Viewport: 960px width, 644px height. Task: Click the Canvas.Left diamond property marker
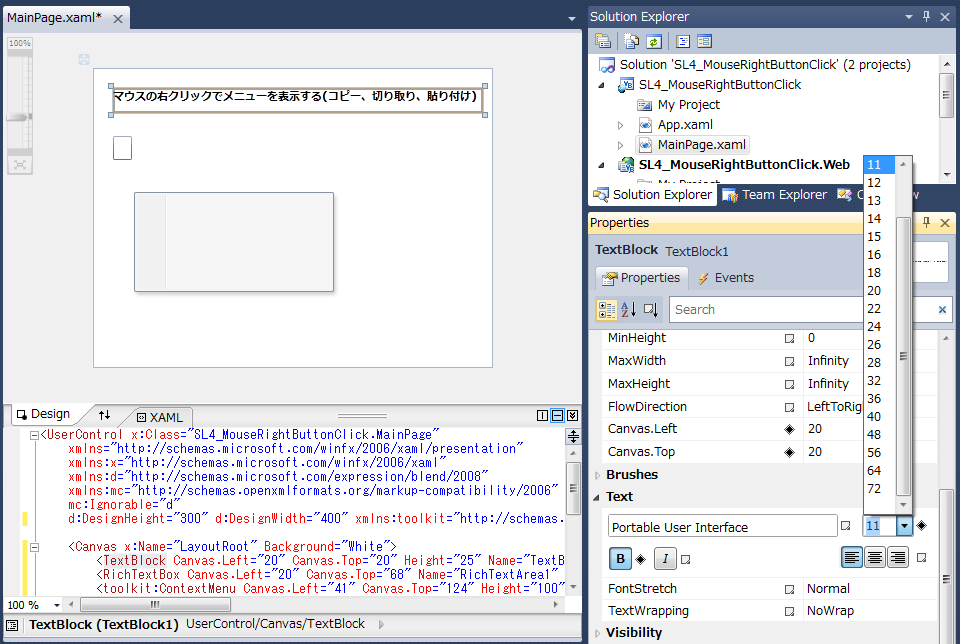[790, 430]
